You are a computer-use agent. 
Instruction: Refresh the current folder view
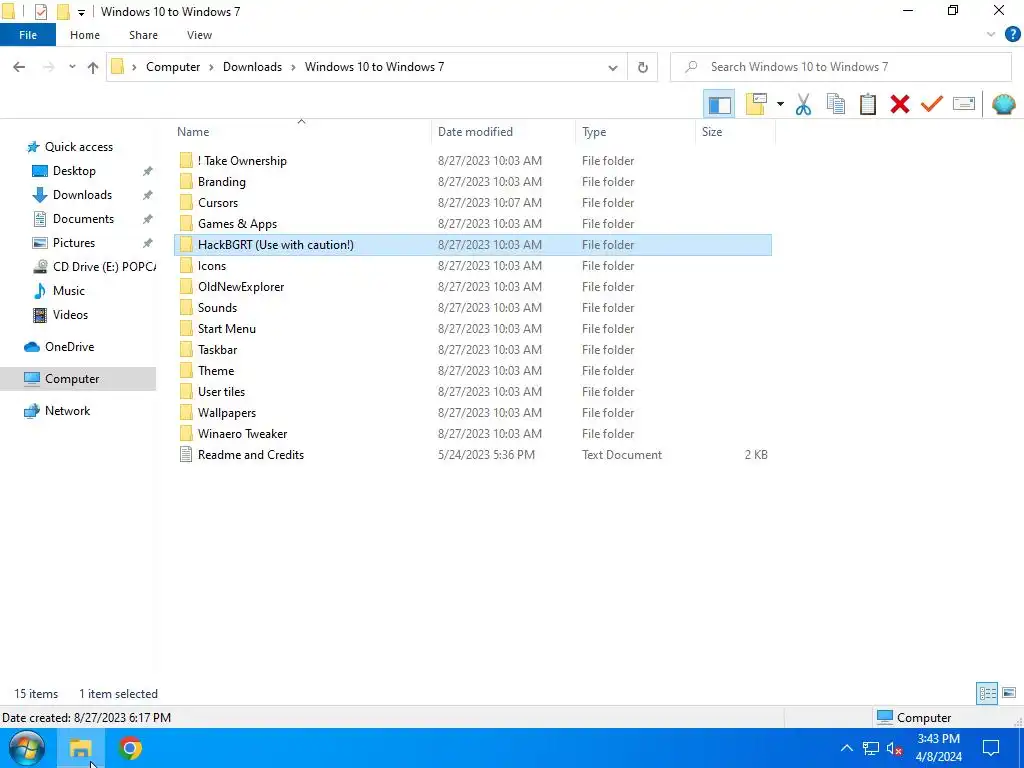pyautogui.click(x=643, y=67)
